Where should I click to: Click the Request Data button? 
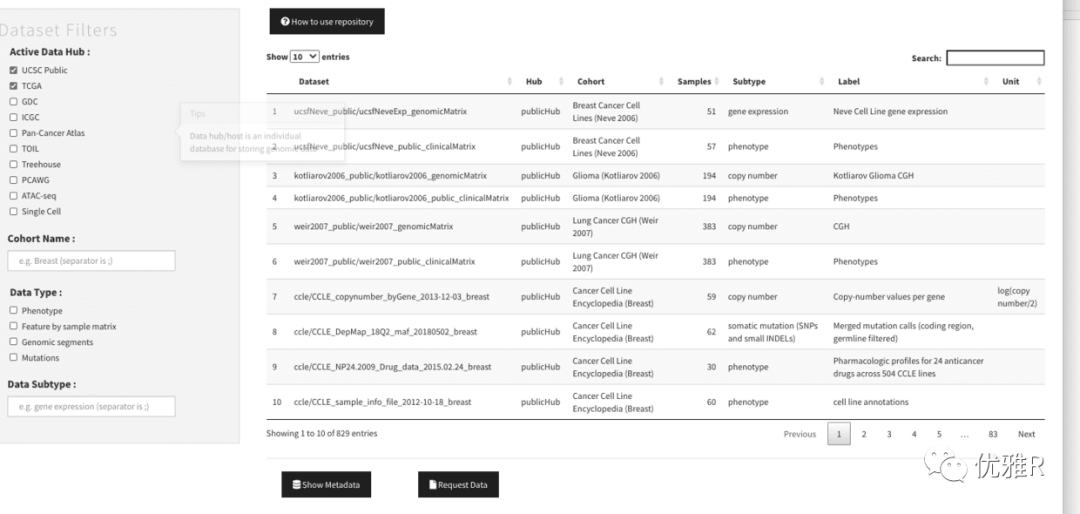[458, 484]
